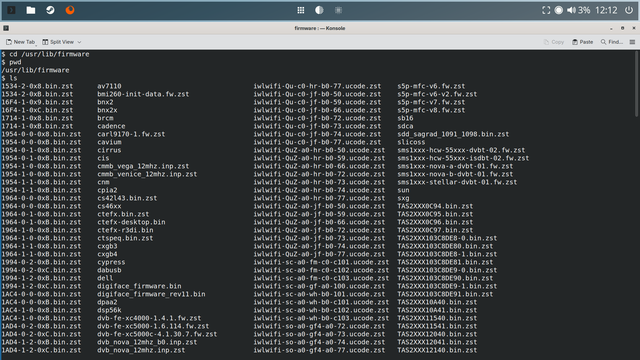Click the cirrus directory entry
The height and width of the screenshot is (360, 640).
[x=109, y=150]
